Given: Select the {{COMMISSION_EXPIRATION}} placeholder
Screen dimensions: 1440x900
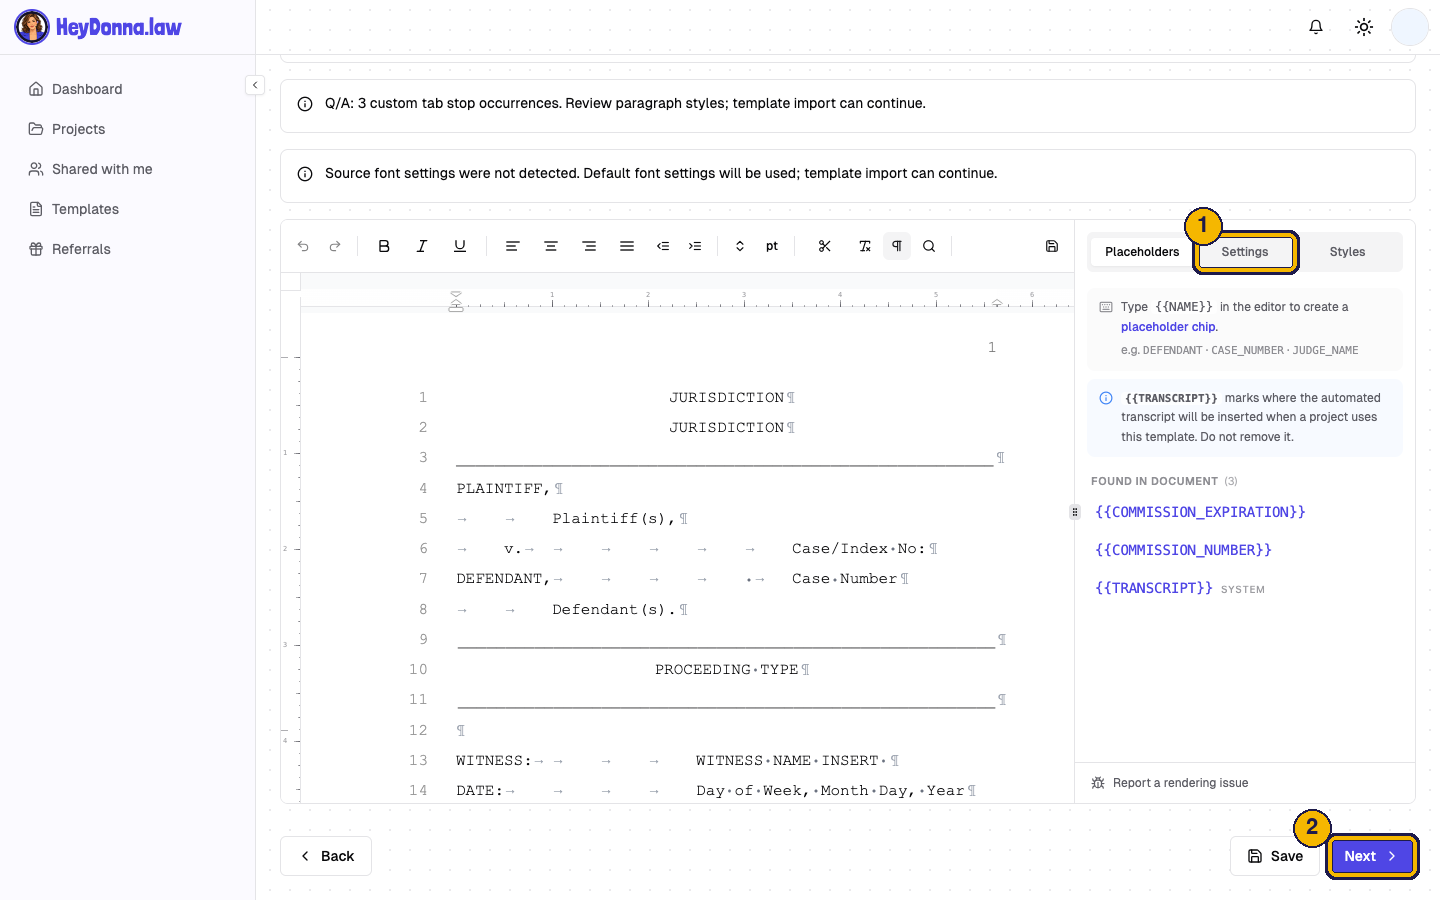Looking at the screenshot, I should 1200,512.
